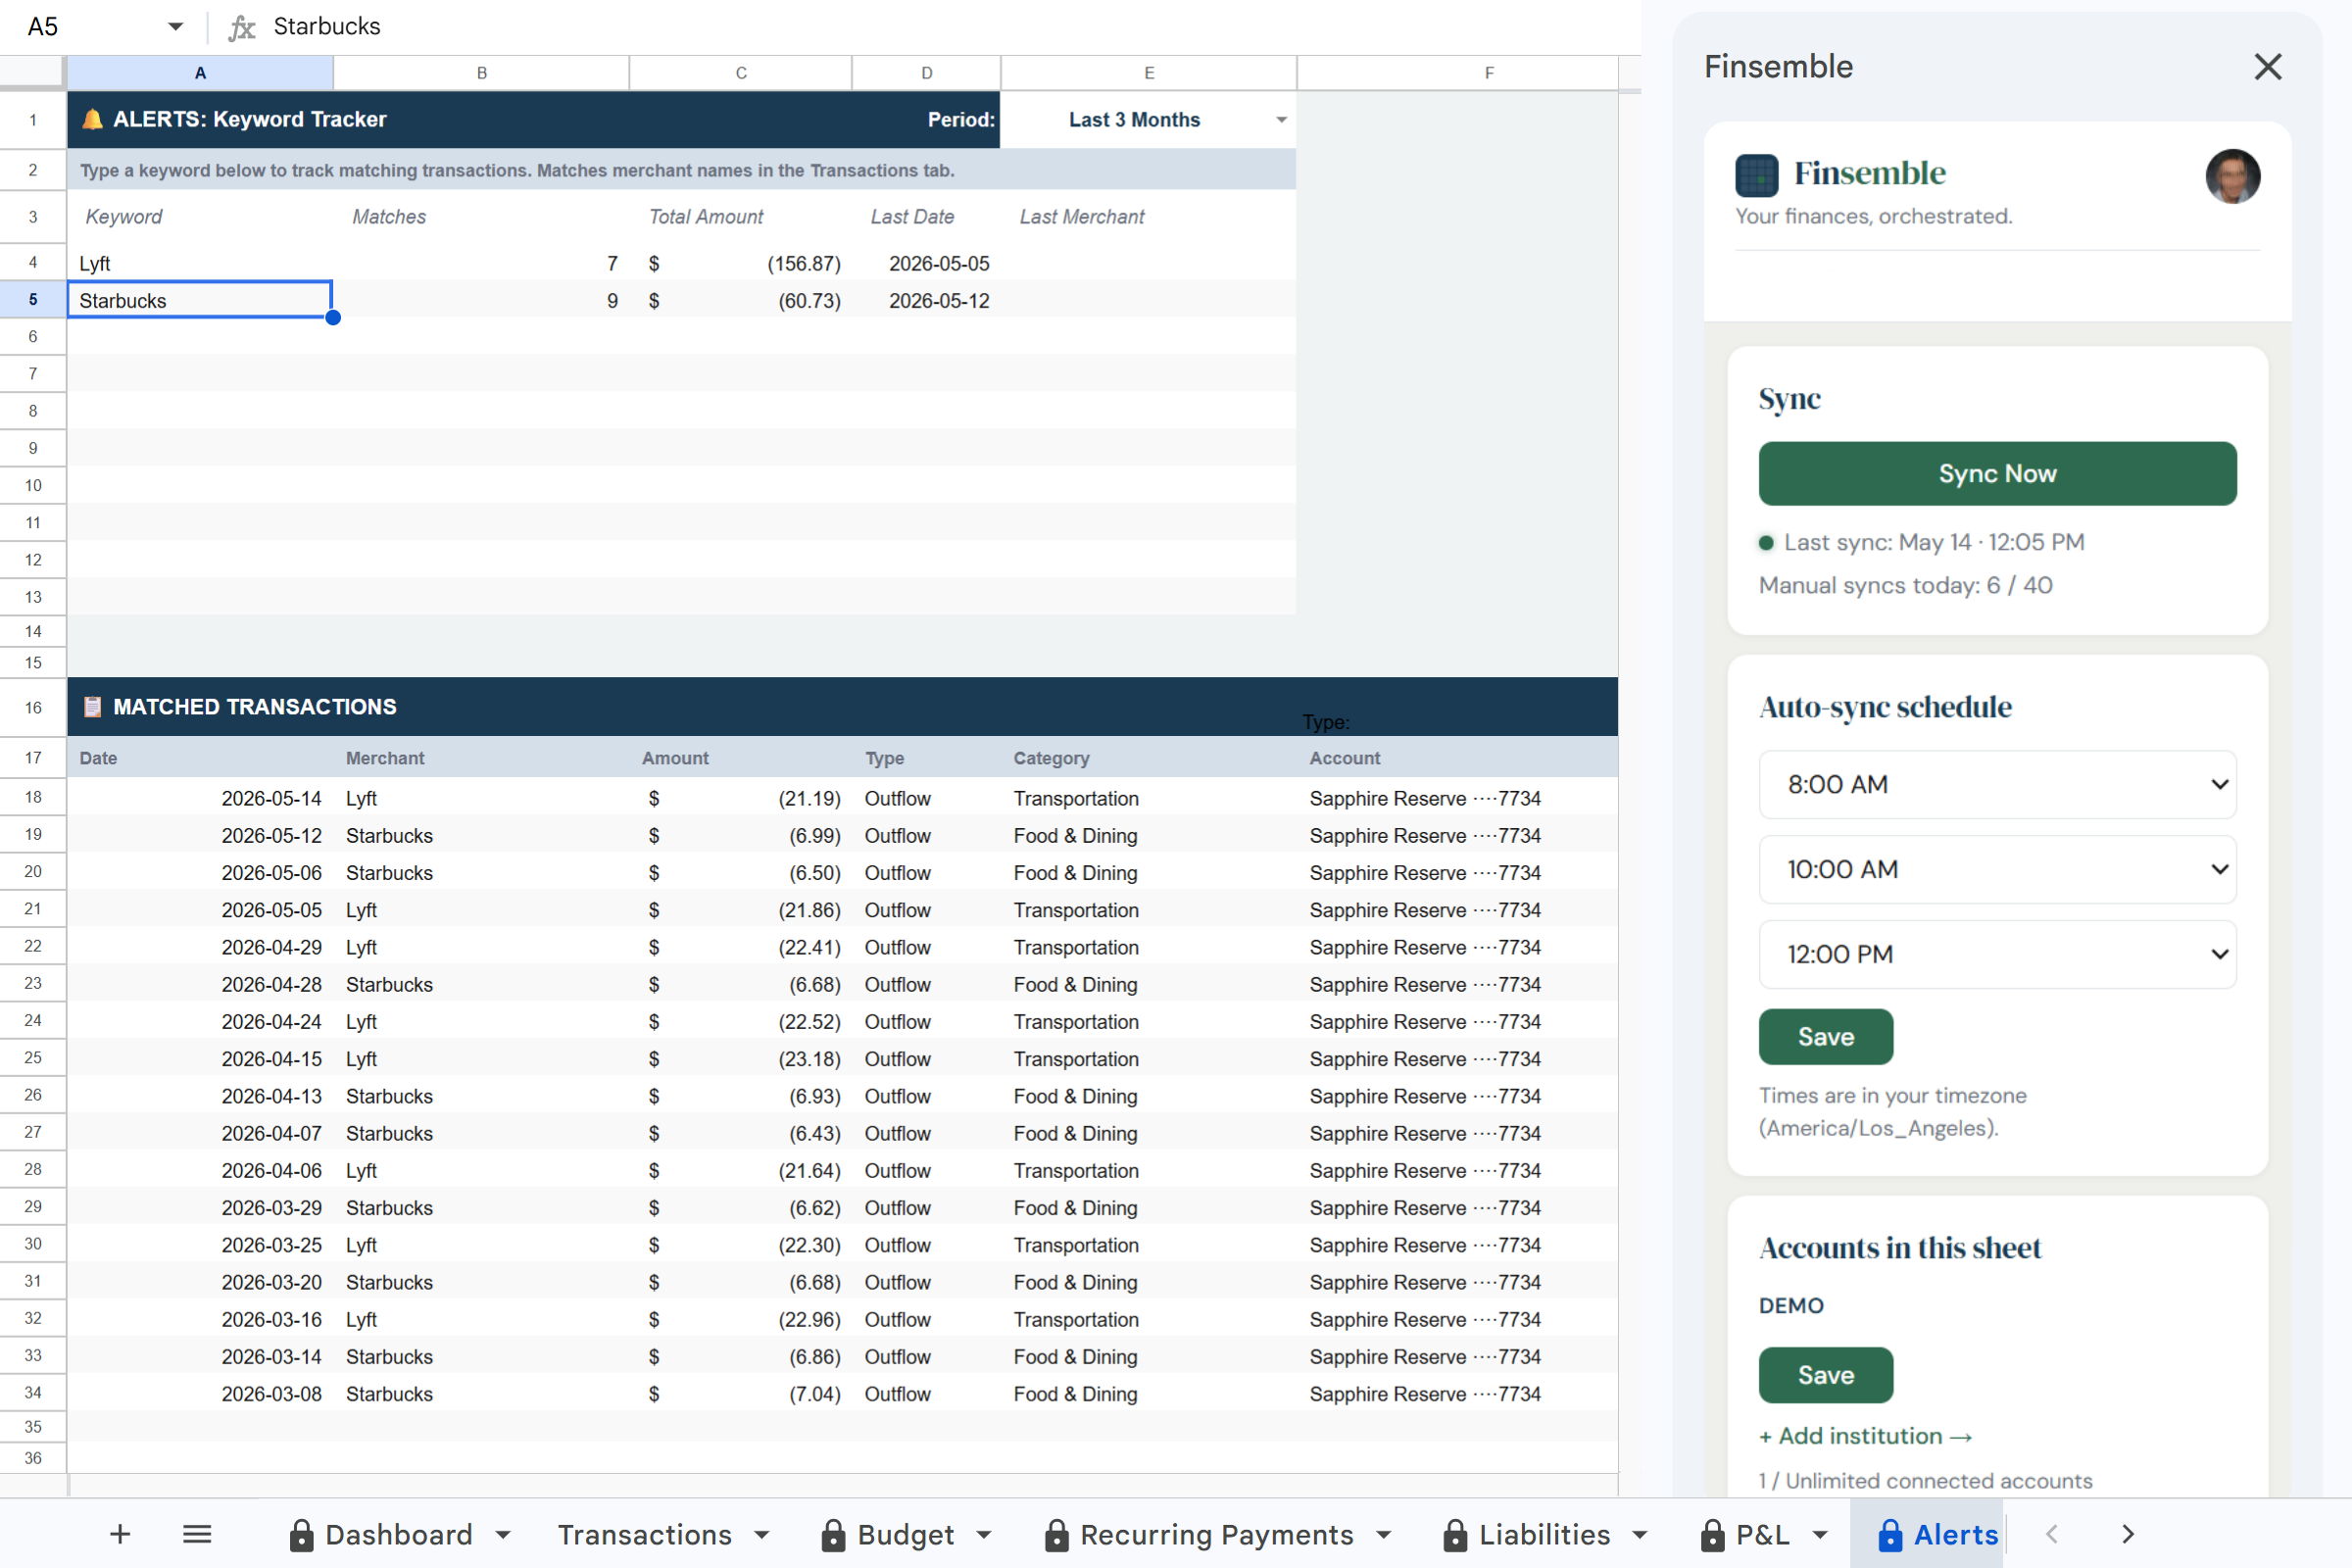Click the formula fx icon
2352x1568 pixels.
click(x=242, y=27)
